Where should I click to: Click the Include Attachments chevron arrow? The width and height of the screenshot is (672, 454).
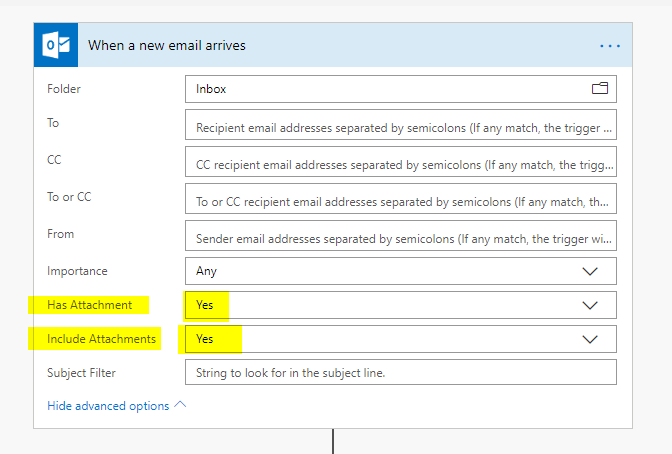[590, 339]
